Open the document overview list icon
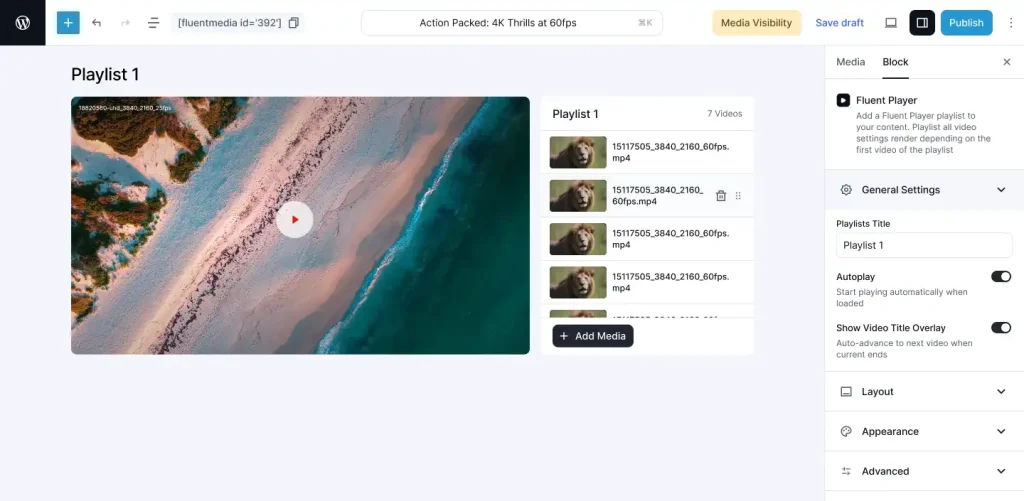1024x501 pixels. [153, 23]
